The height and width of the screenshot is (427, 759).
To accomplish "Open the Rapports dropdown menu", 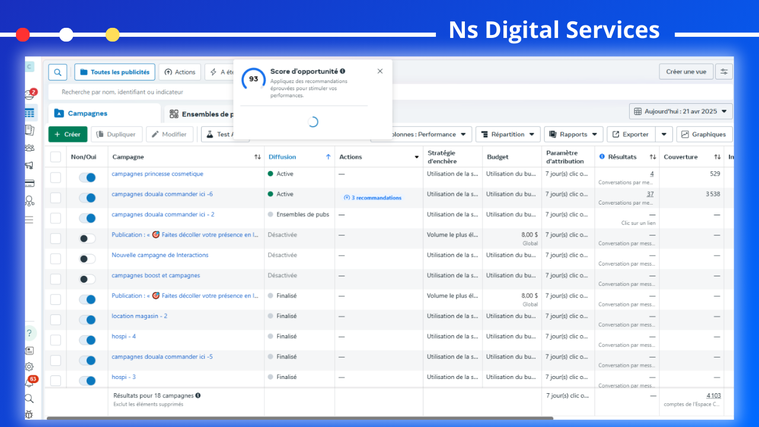I will (573, 134).
